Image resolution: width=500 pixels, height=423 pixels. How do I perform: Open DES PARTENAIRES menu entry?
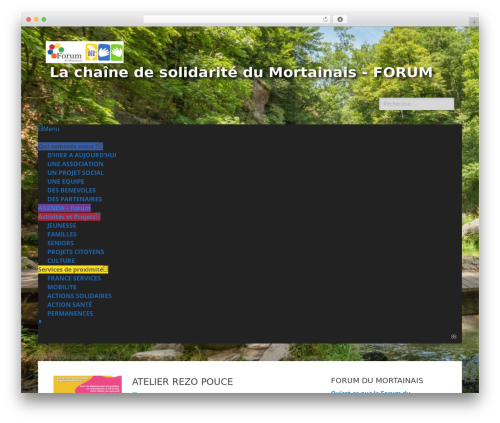pyautogui.click(x=75, y=199)
